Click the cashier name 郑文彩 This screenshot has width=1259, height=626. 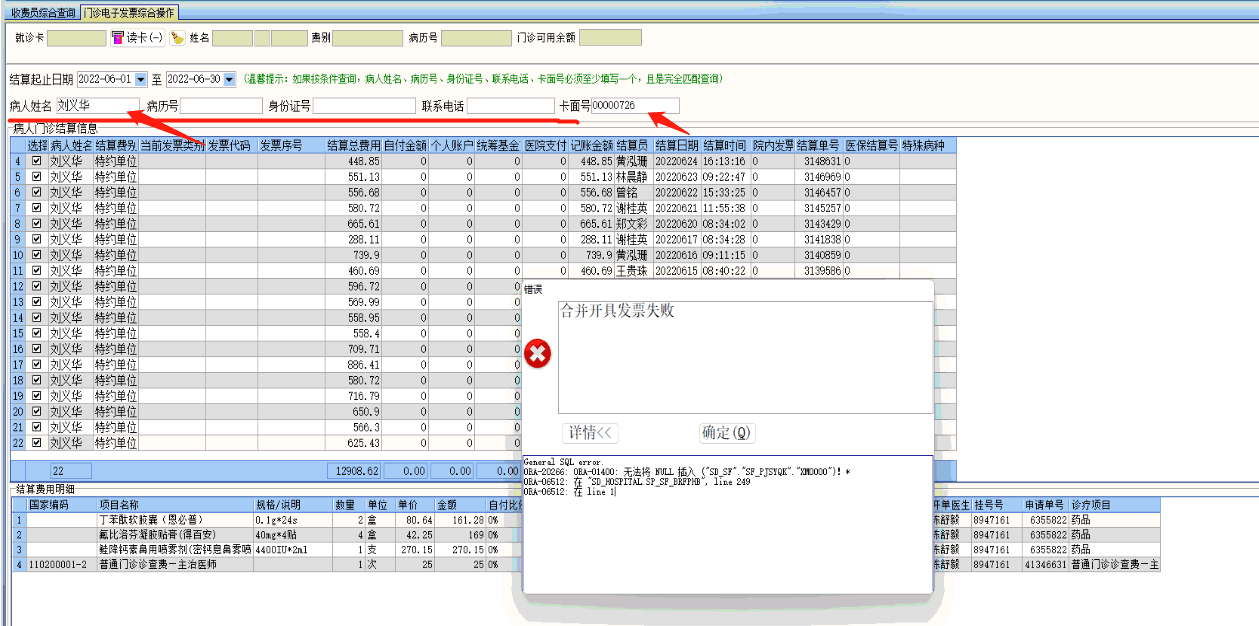634,224
